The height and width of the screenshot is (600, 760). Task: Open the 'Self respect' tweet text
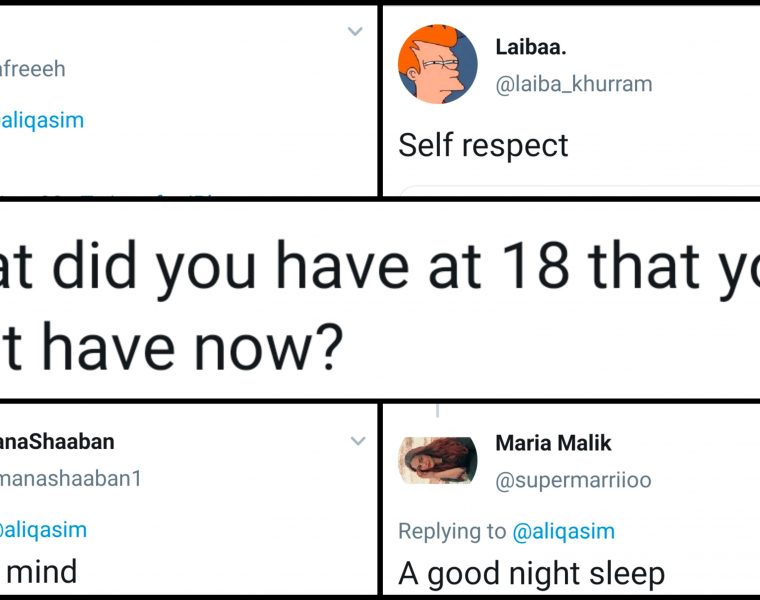[x=483, y=145]
